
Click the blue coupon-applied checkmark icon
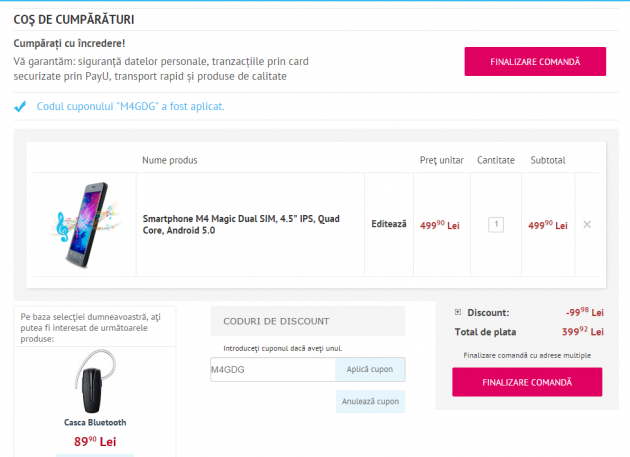pos(21,106)
